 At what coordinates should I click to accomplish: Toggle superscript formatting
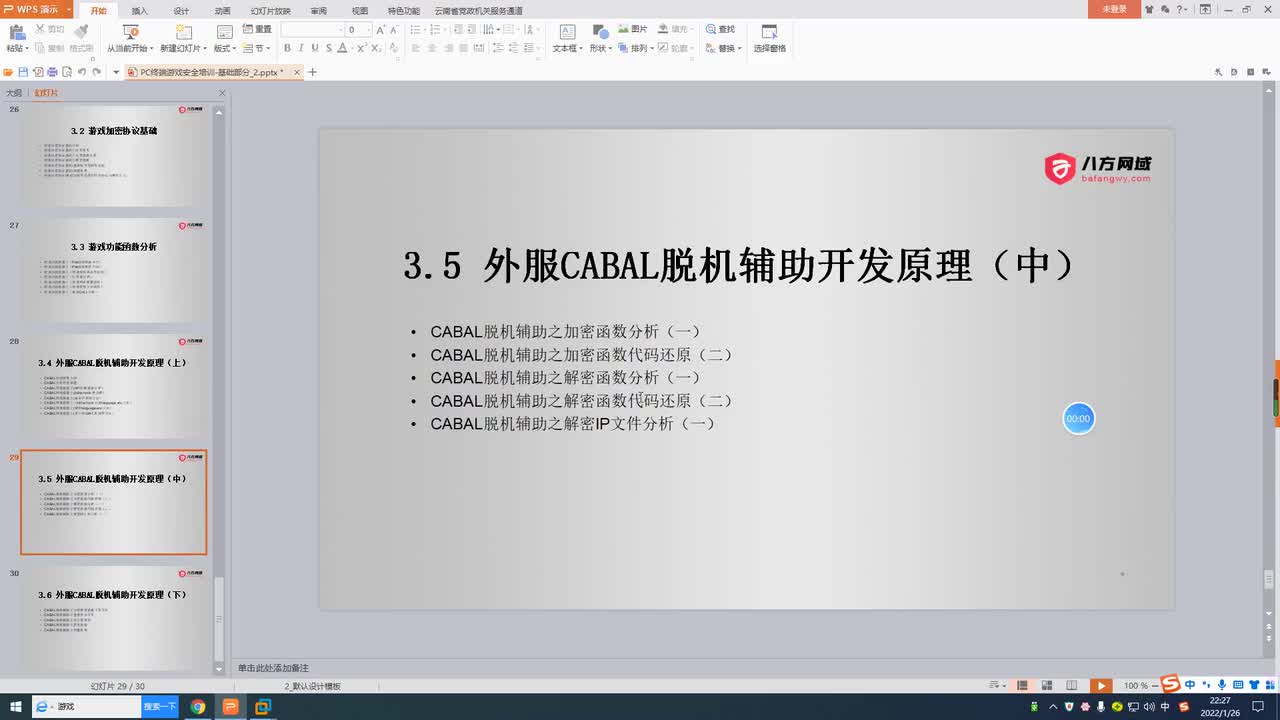[362, 48]
